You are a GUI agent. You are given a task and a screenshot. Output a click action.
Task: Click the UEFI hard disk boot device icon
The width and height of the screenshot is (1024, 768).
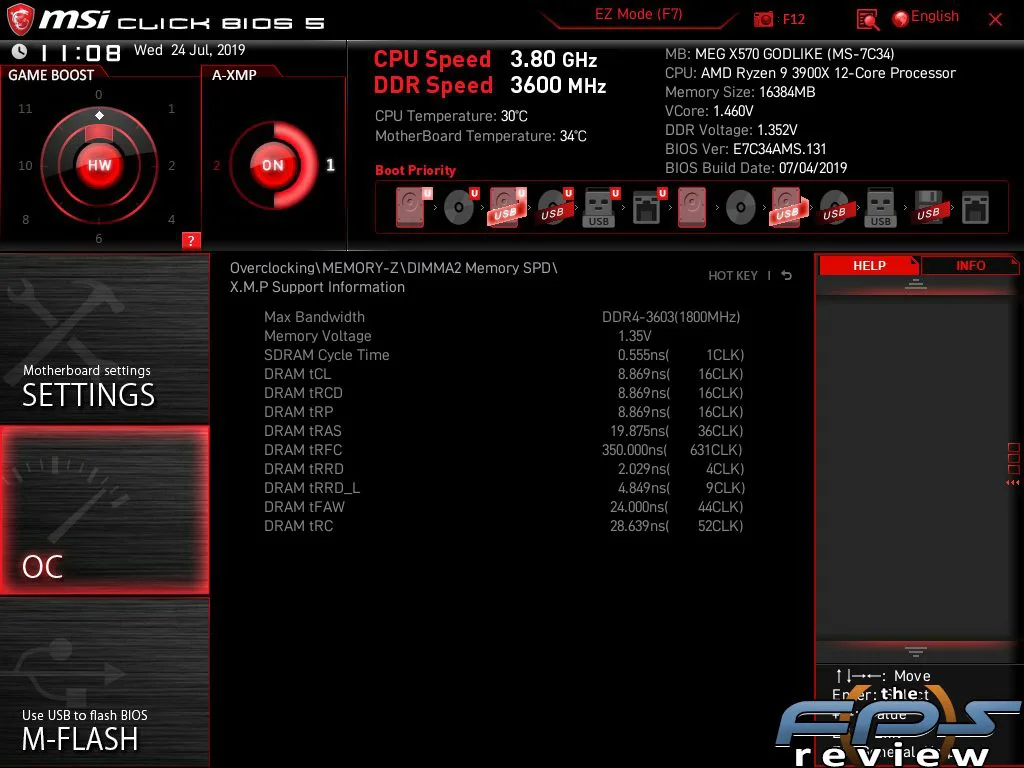click(x=413, y=208)
